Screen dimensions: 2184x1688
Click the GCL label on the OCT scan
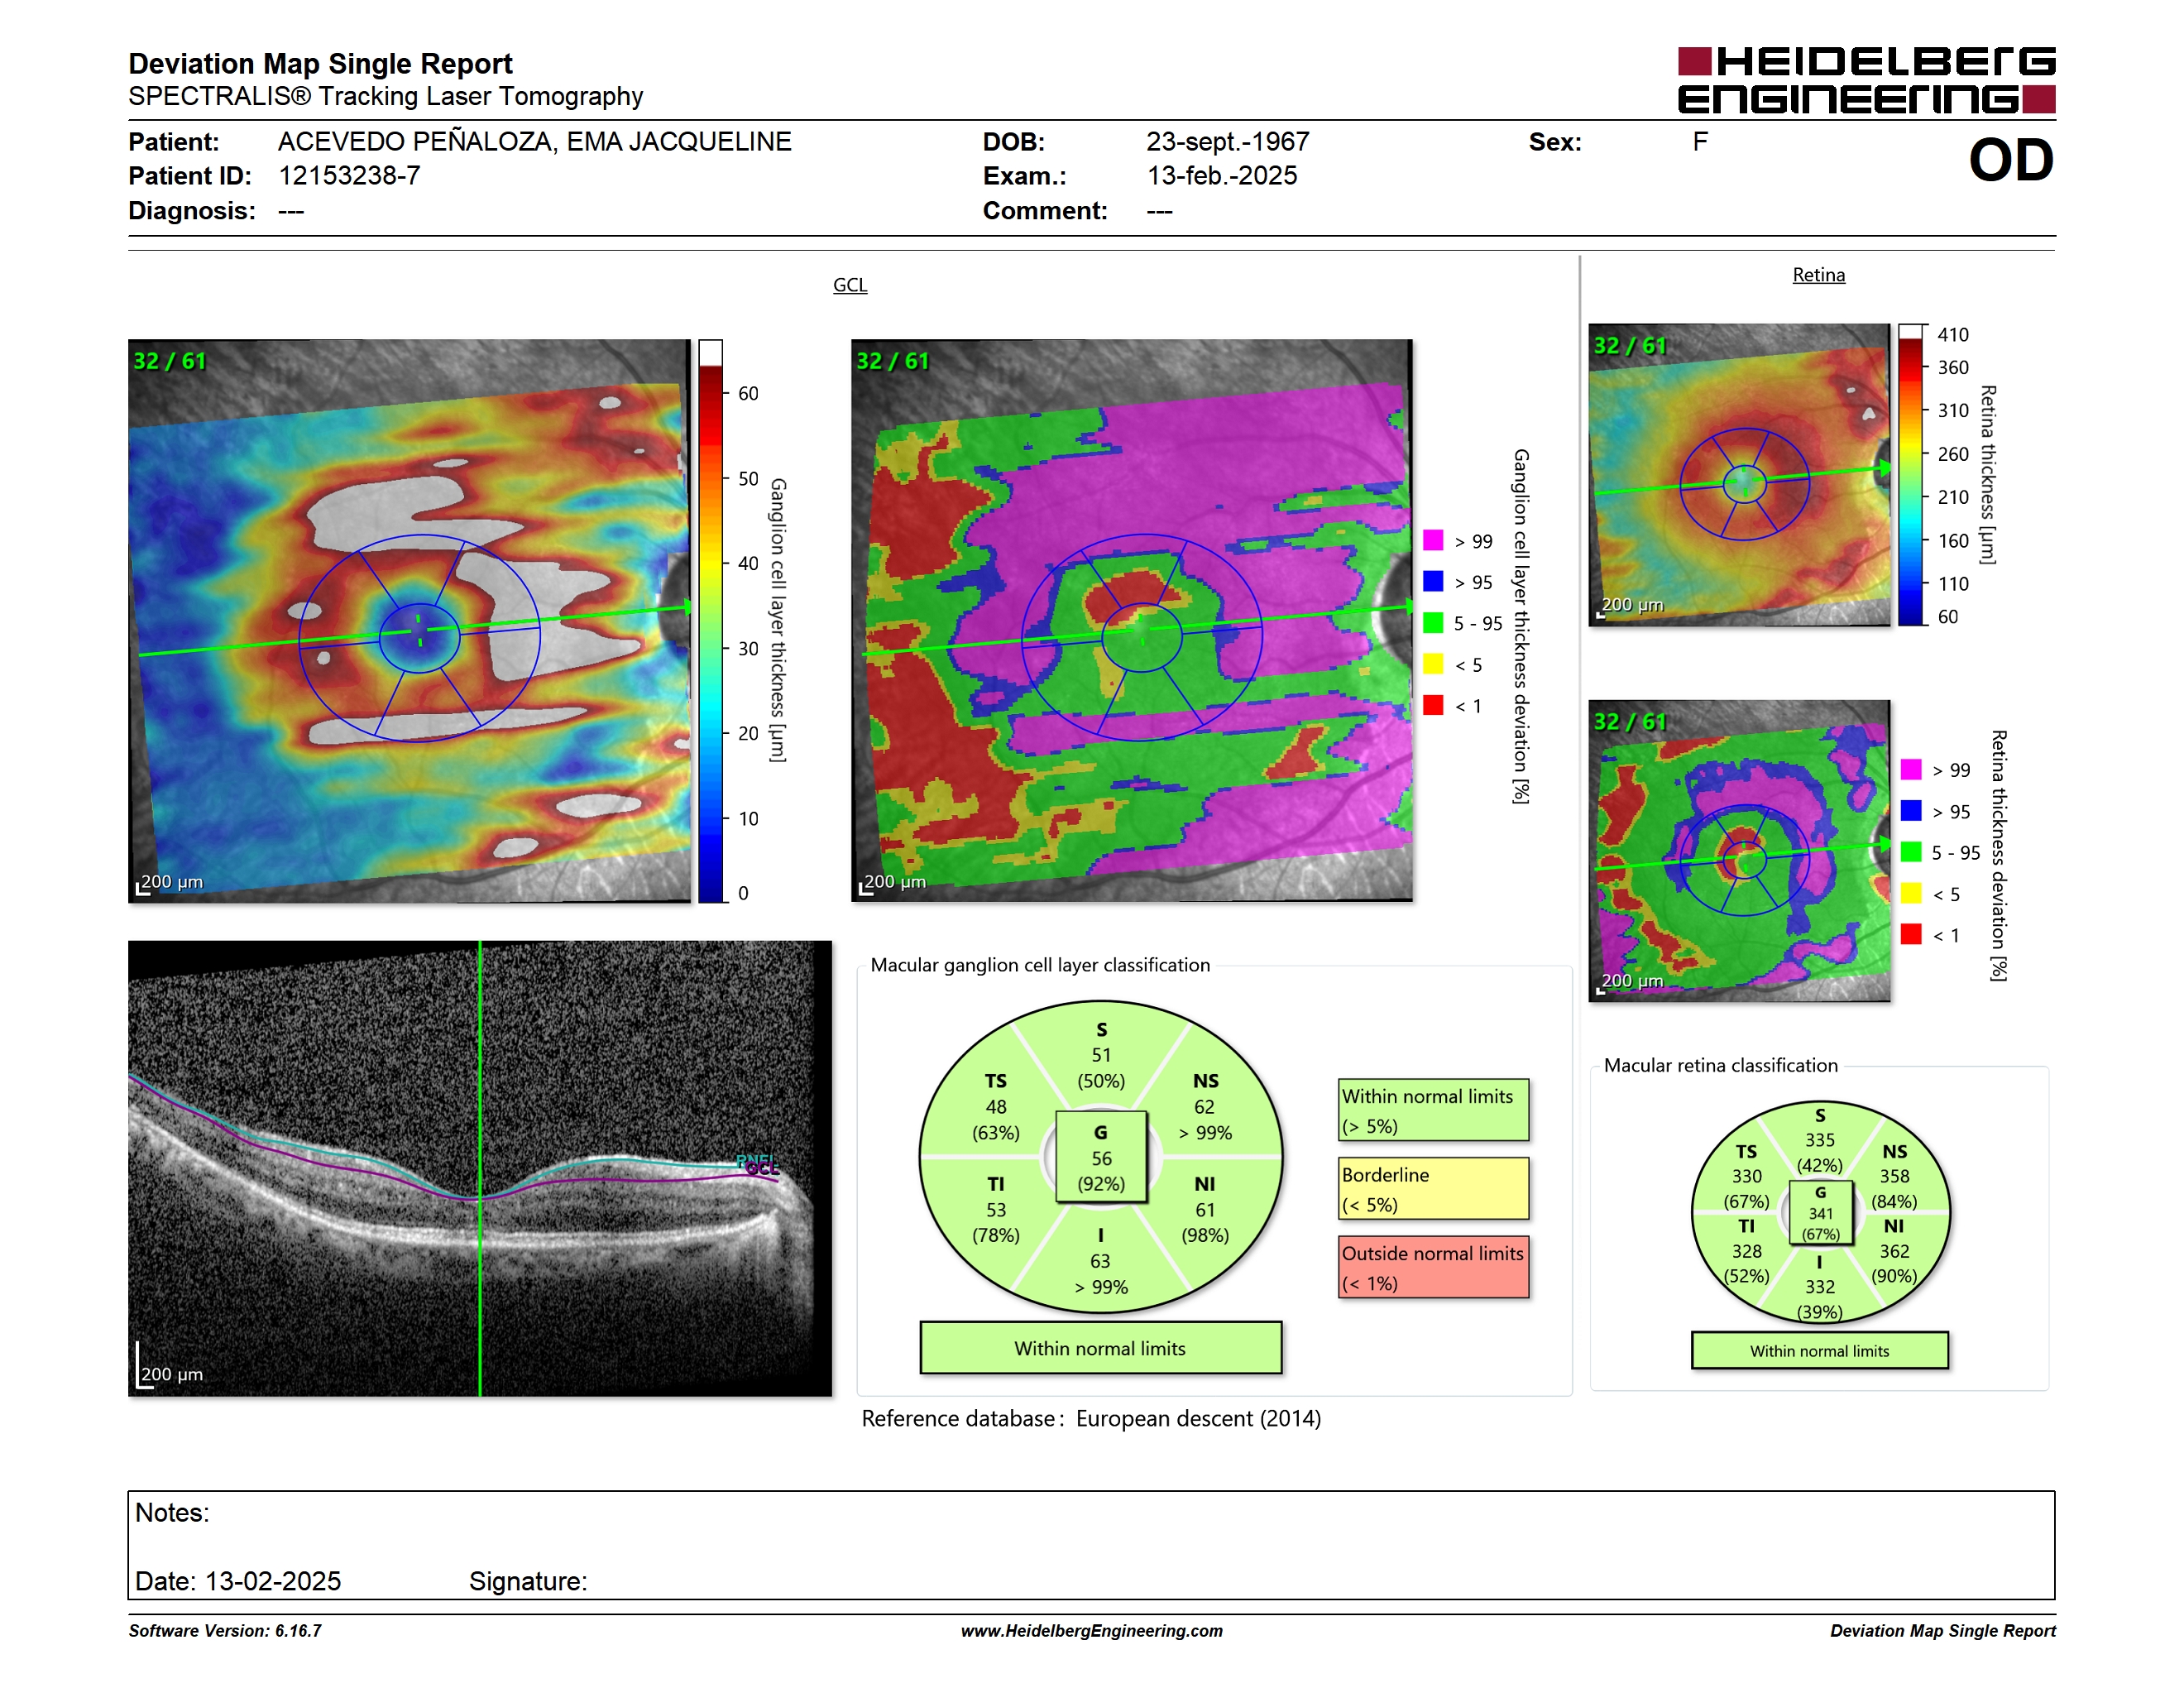pos(762,1168)
